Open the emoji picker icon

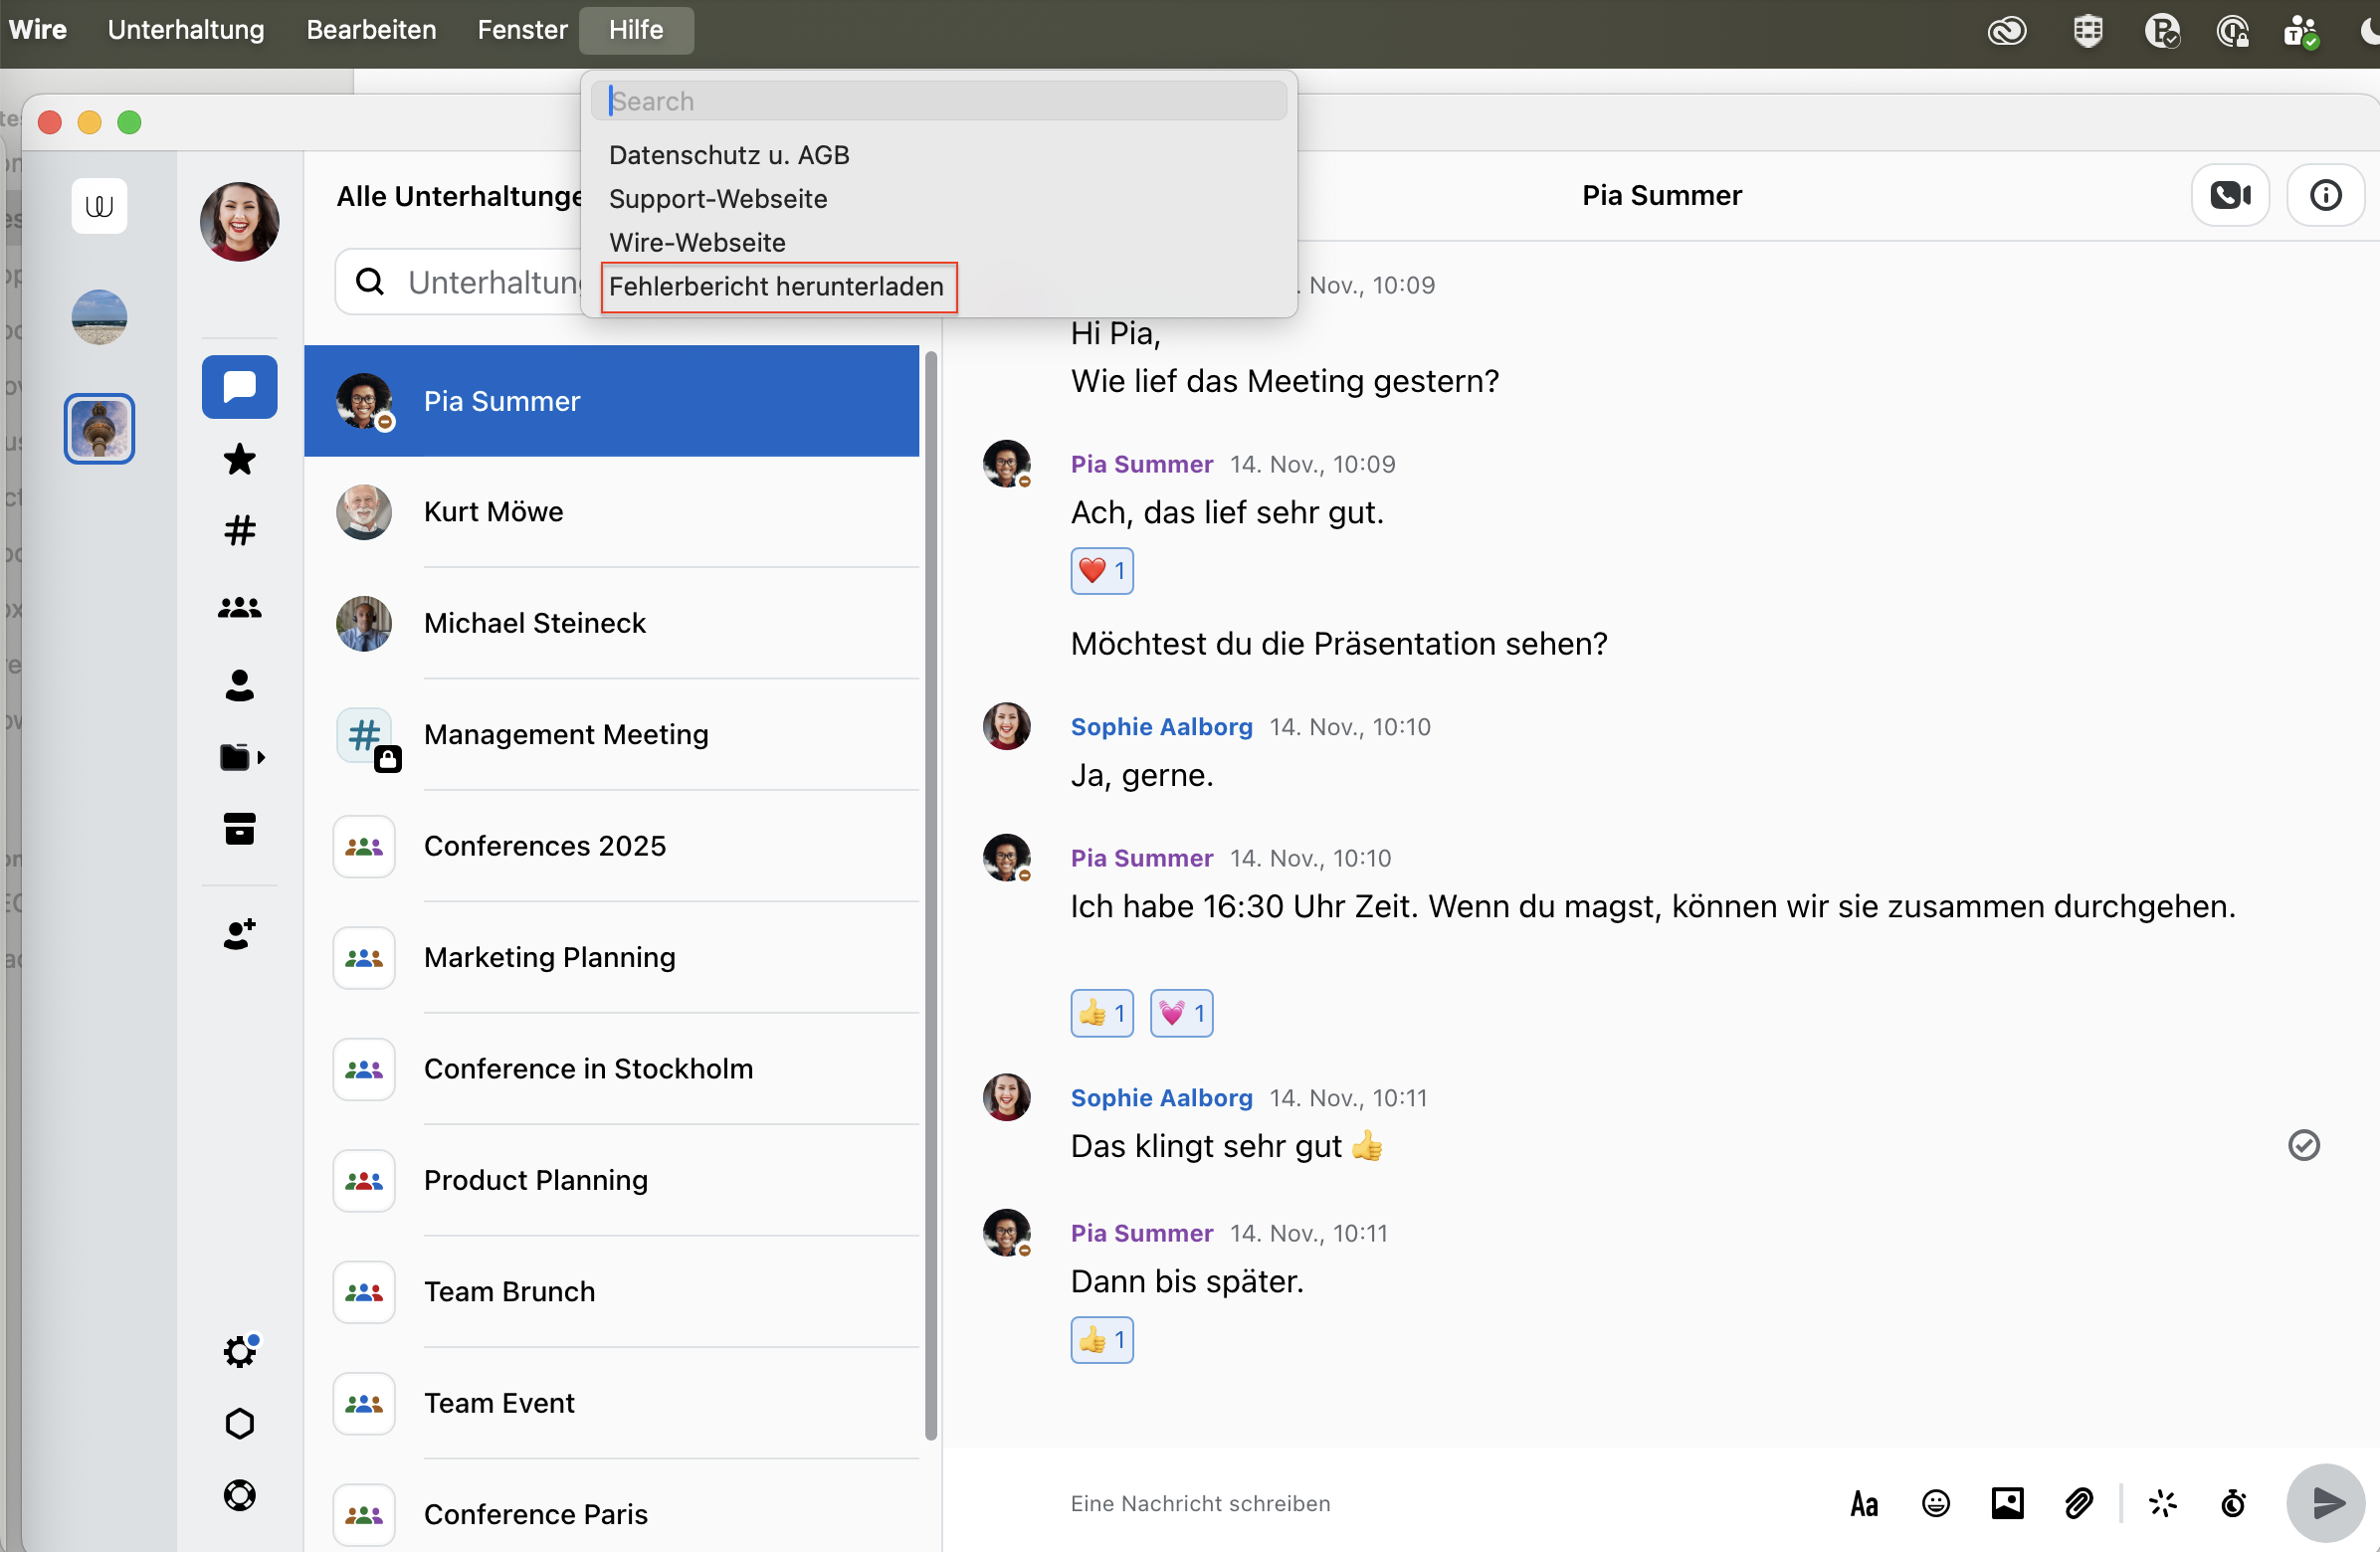pyautogui.click(x=1936, y=1503)
